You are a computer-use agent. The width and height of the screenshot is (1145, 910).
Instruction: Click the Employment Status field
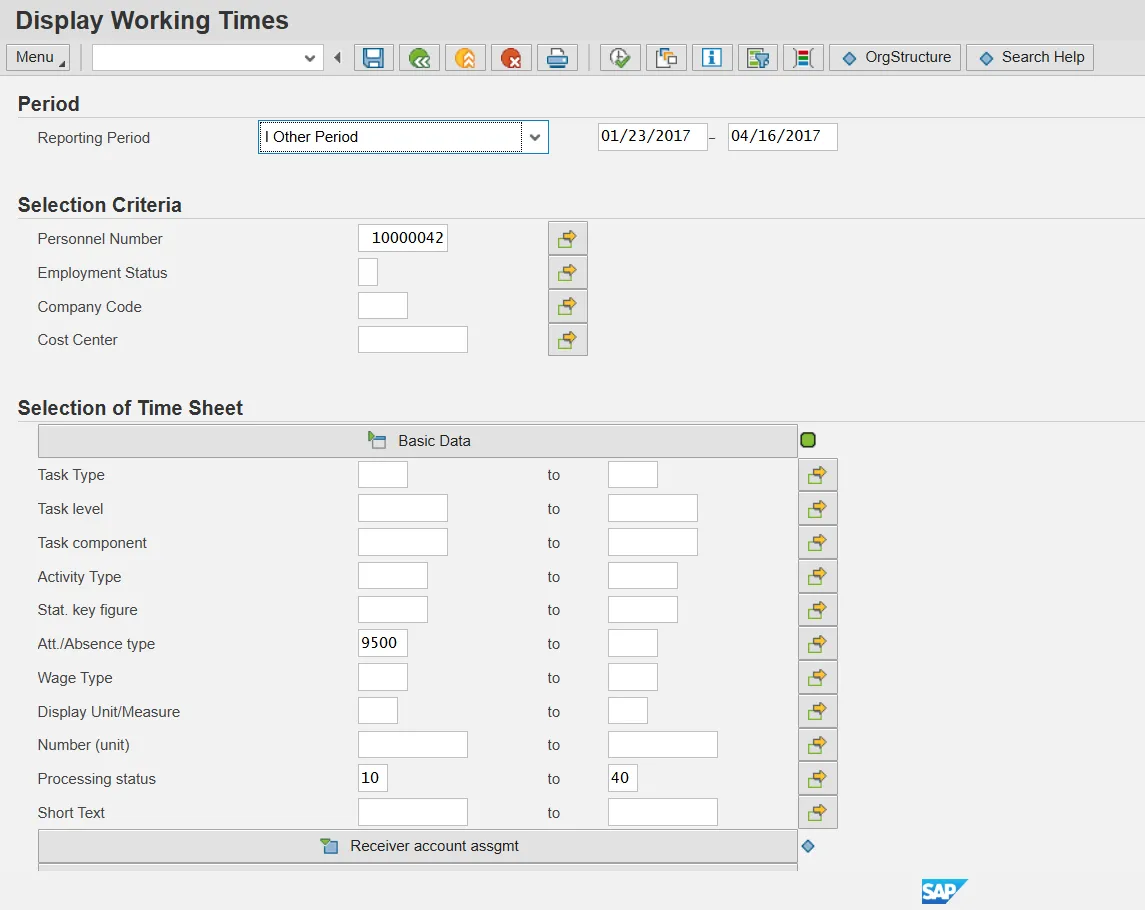368,272
